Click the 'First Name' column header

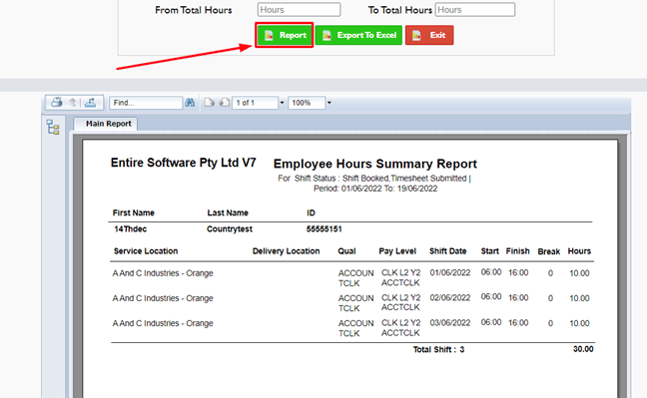point(133,213)
